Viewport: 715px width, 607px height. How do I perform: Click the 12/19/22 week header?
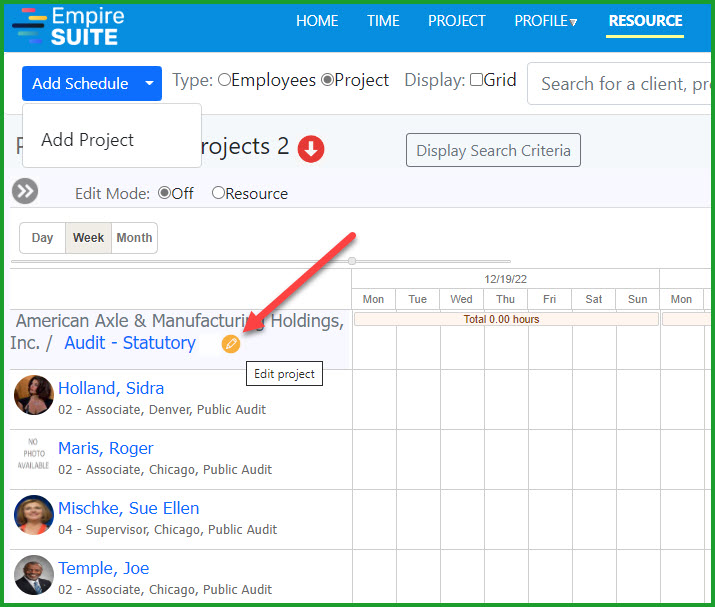coord(506,279)
